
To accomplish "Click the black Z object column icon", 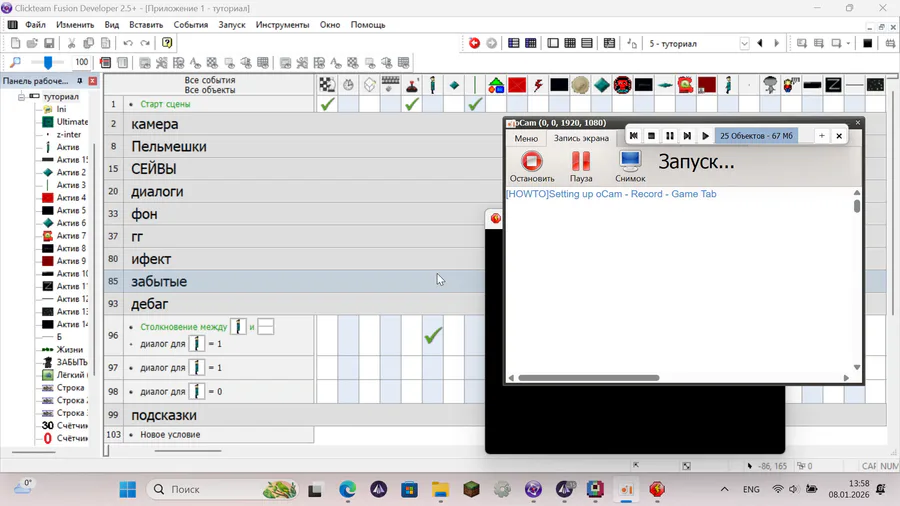I will [x=833, y=85].
